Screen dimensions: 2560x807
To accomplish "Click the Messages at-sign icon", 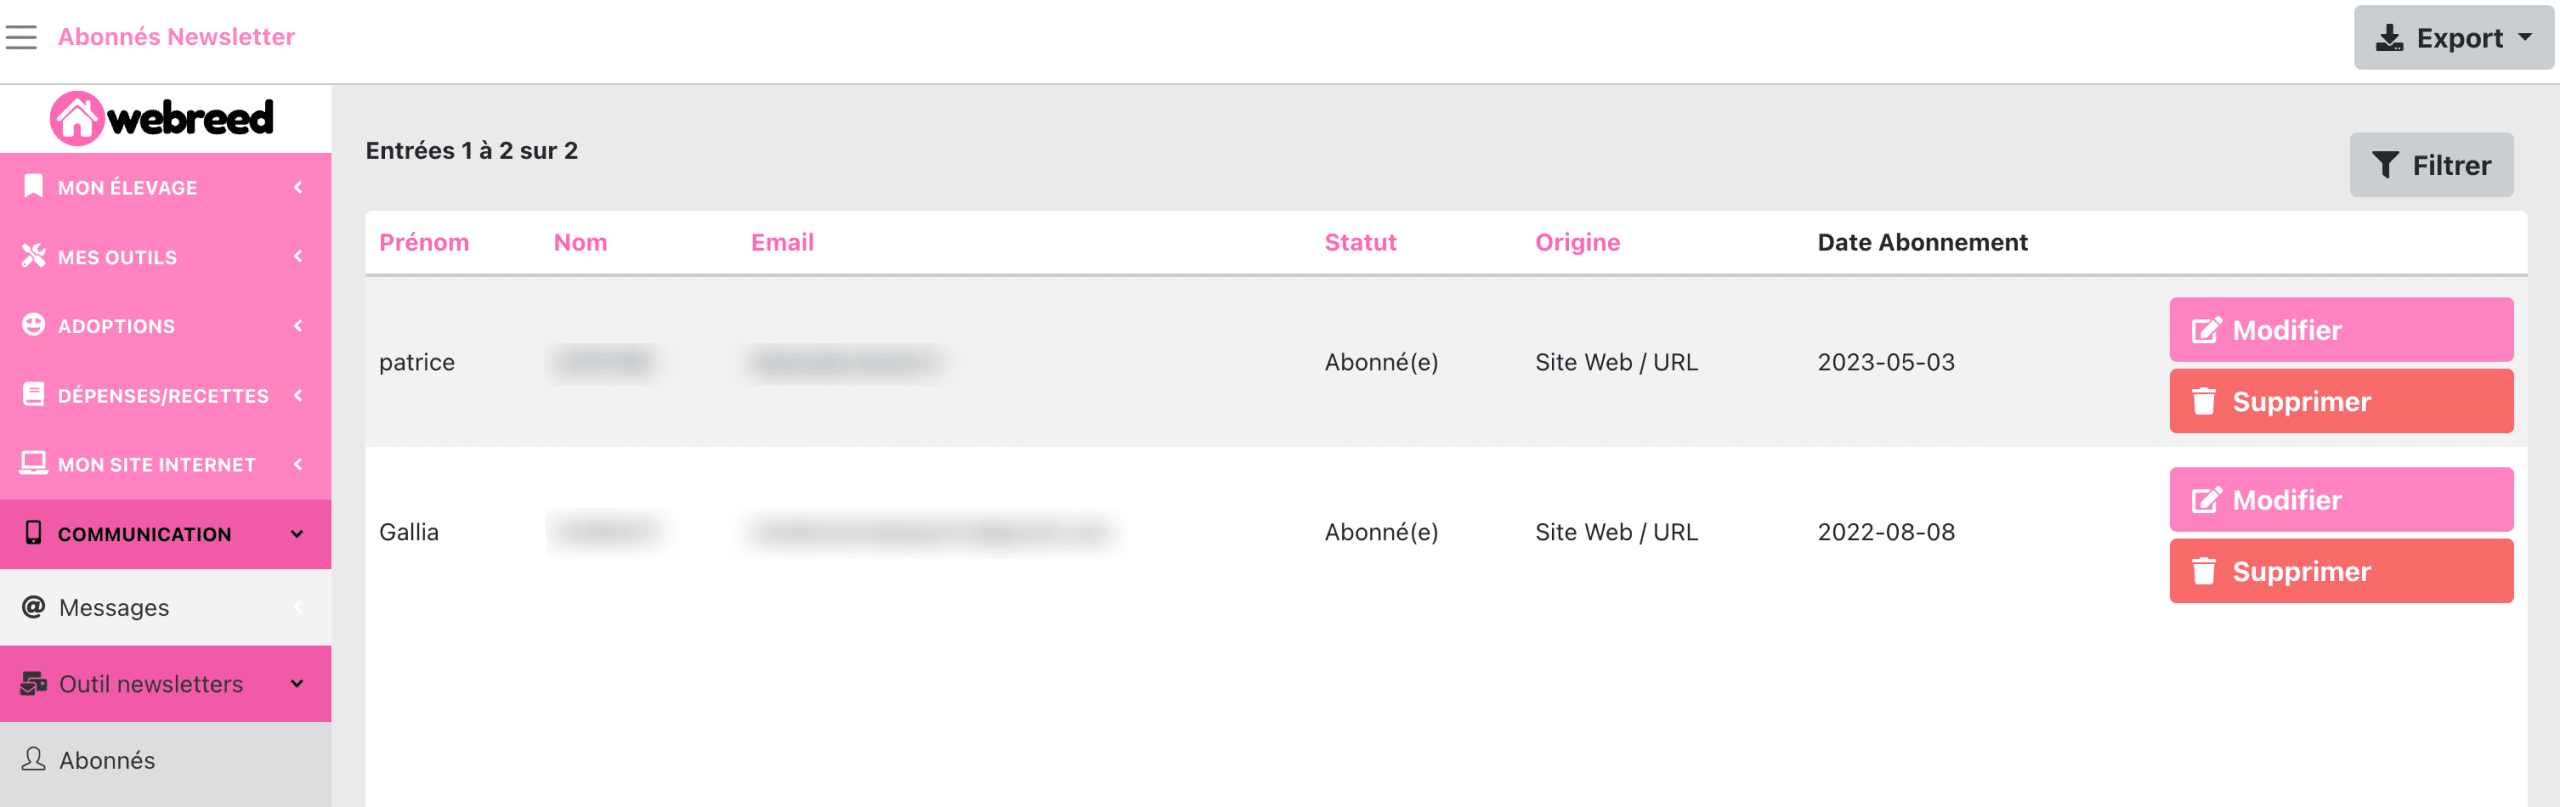I will pyautogui.click(x=33, y=607).
